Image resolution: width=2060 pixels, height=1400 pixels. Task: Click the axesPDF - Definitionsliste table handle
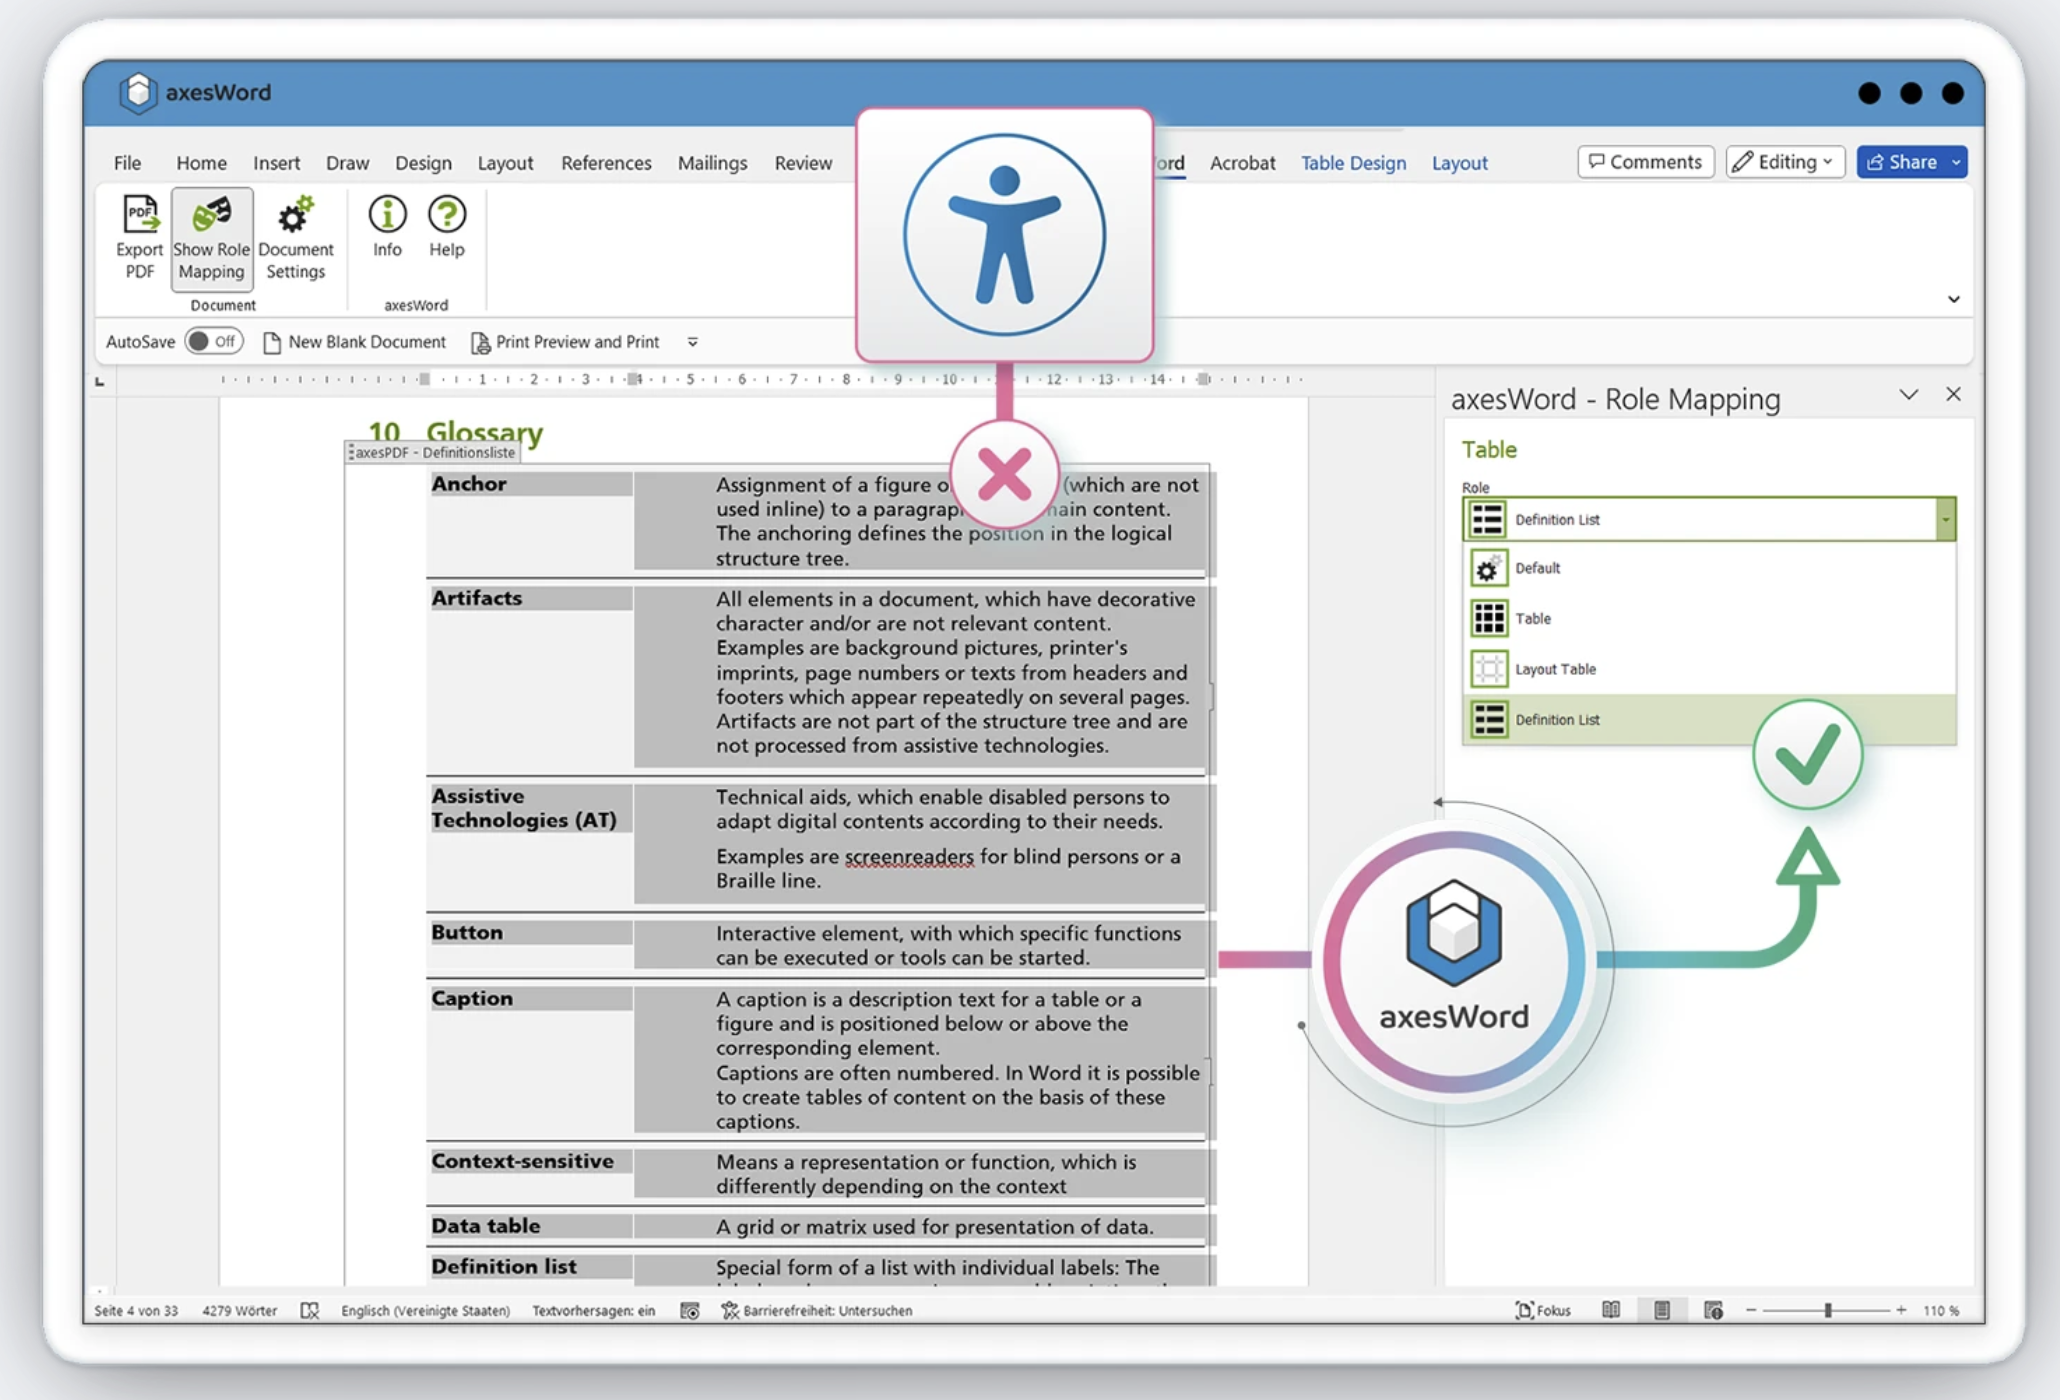coord(433,453)
